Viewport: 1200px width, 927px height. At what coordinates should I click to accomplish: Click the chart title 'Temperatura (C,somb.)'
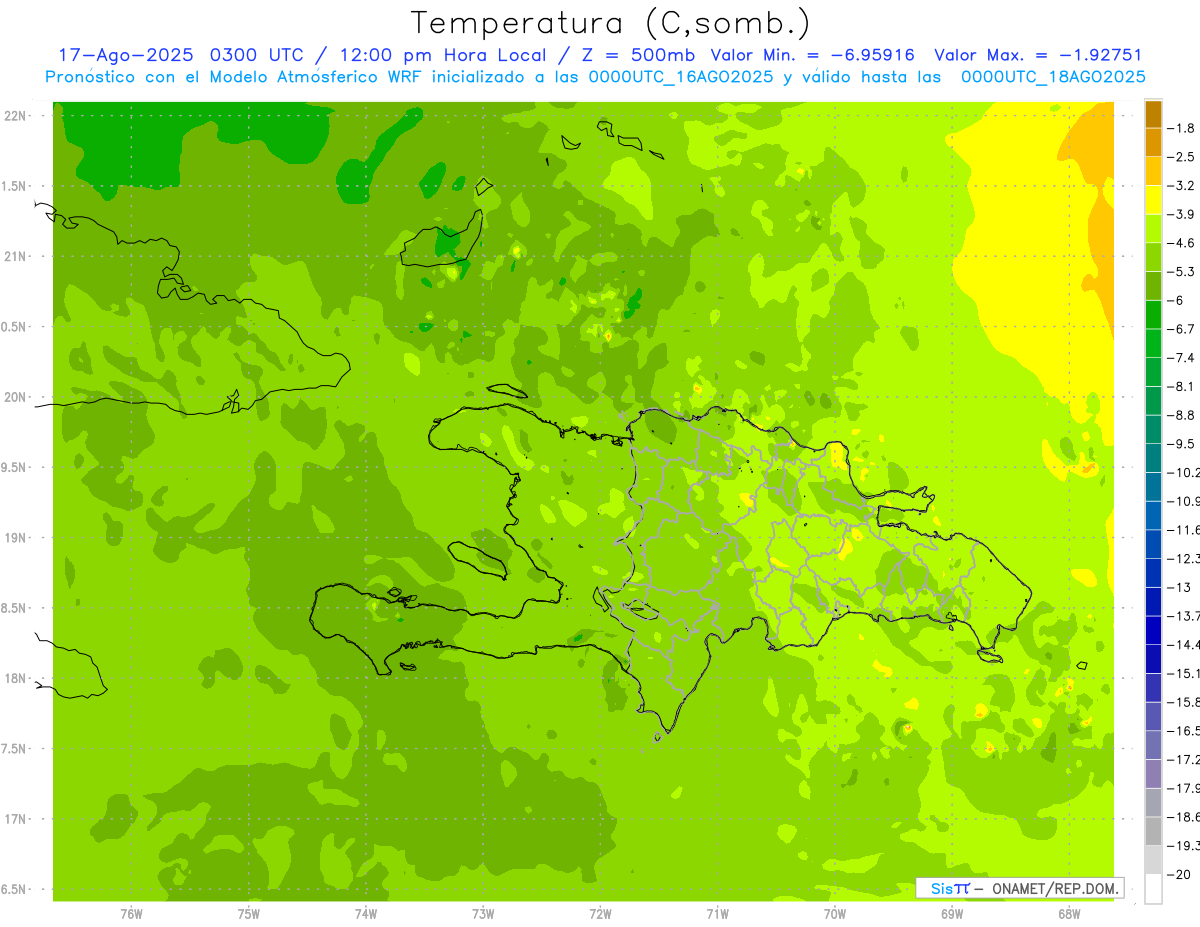[x=611, y=24]
